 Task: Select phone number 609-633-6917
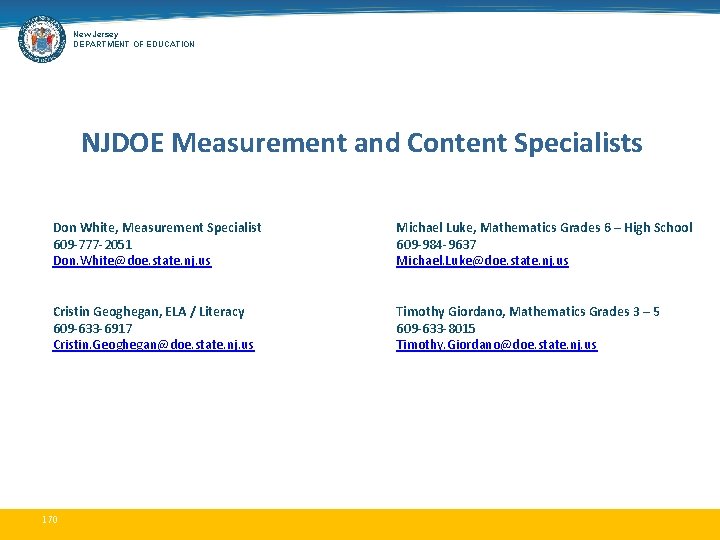click(92, 328)
